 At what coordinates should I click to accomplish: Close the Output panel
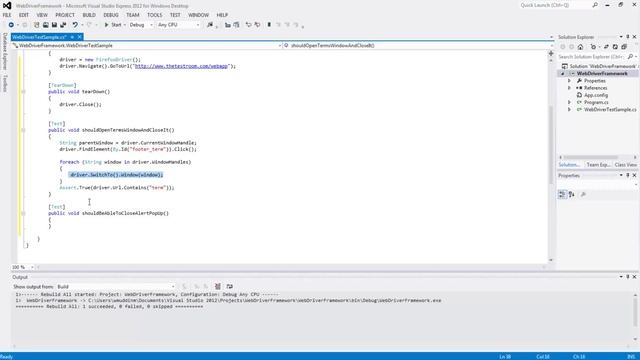point(635,277)
